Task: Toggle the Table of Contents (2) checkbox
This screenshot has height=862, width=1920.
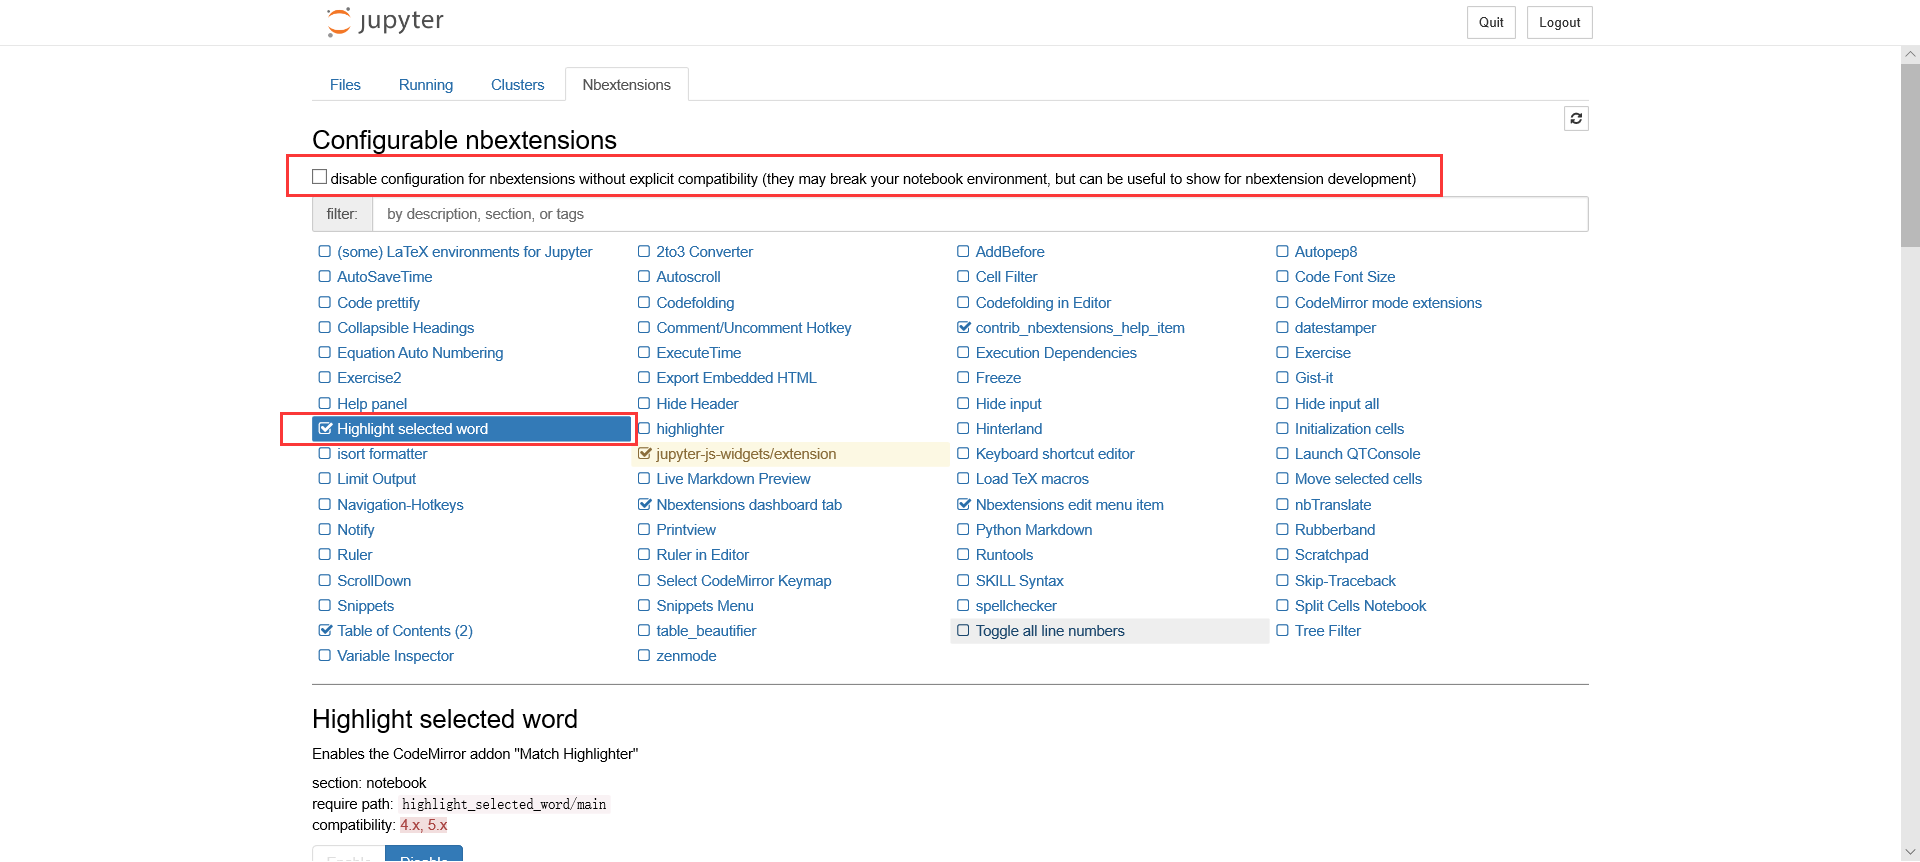Action: (x=325, y=631)
